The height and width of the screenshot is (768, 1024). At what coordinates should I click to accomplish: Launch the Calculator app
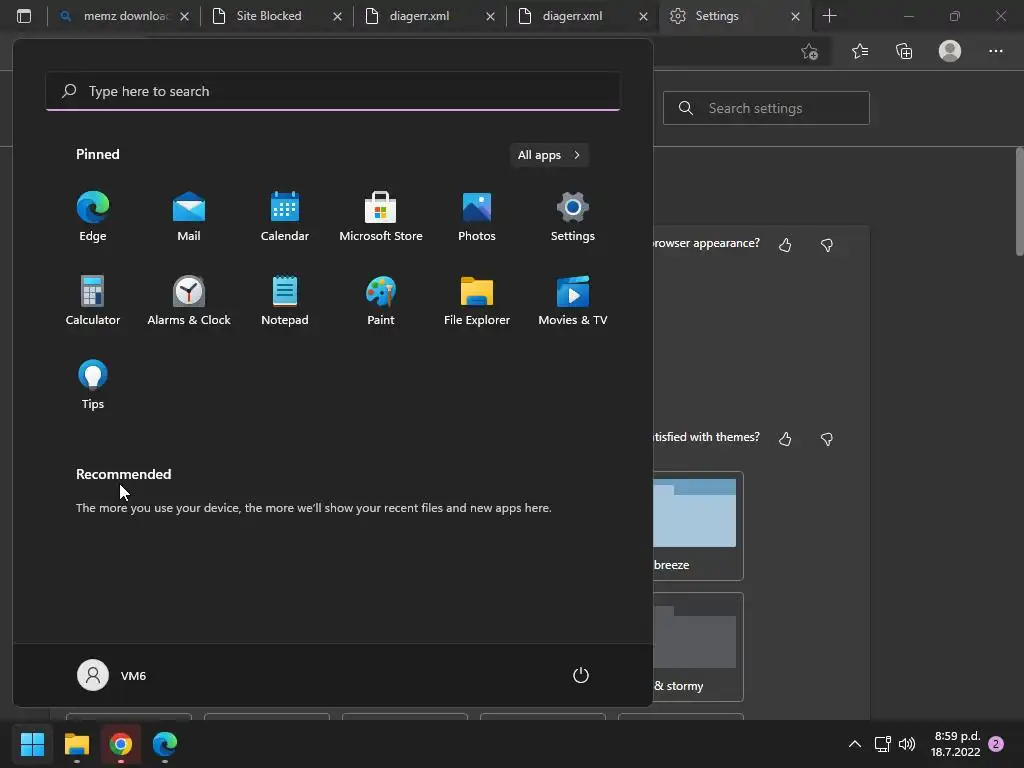[x=93, y=300]
